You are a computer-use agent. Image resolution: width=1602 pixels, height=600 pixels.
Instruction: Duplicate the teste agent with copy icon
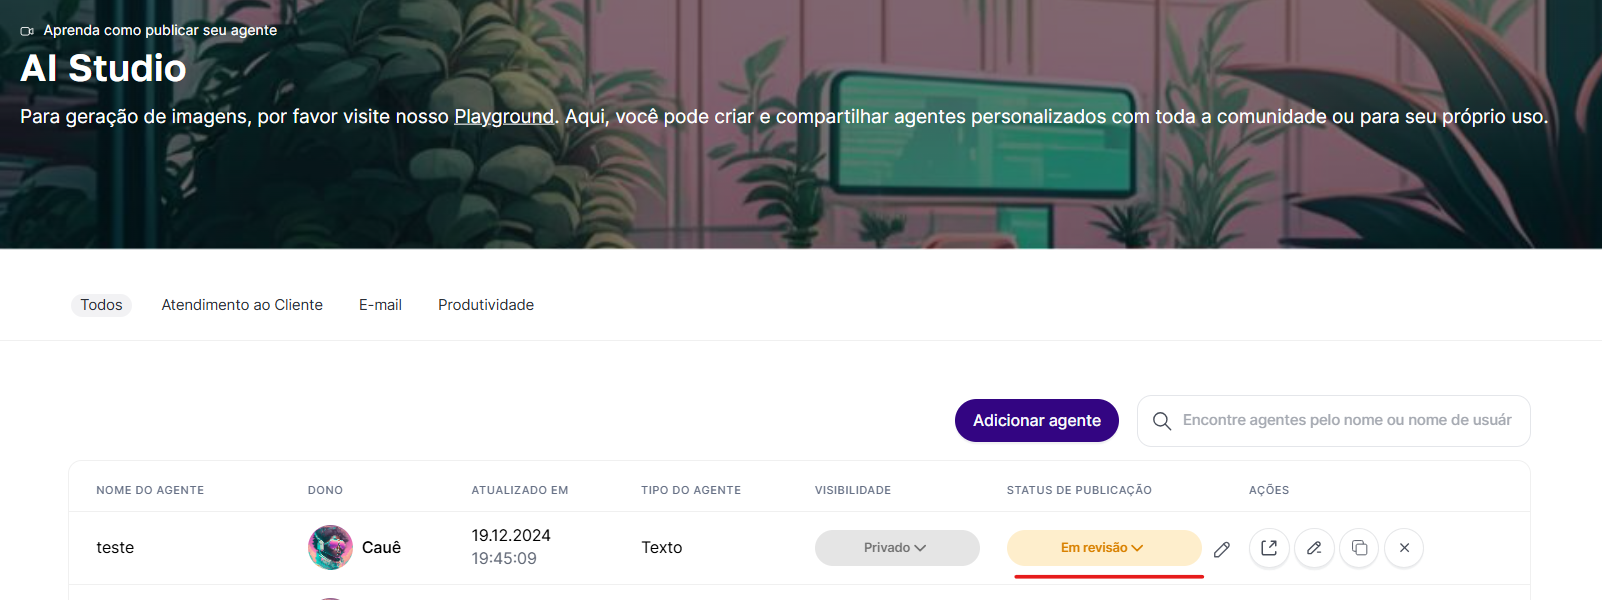(x=1359, y=548)
